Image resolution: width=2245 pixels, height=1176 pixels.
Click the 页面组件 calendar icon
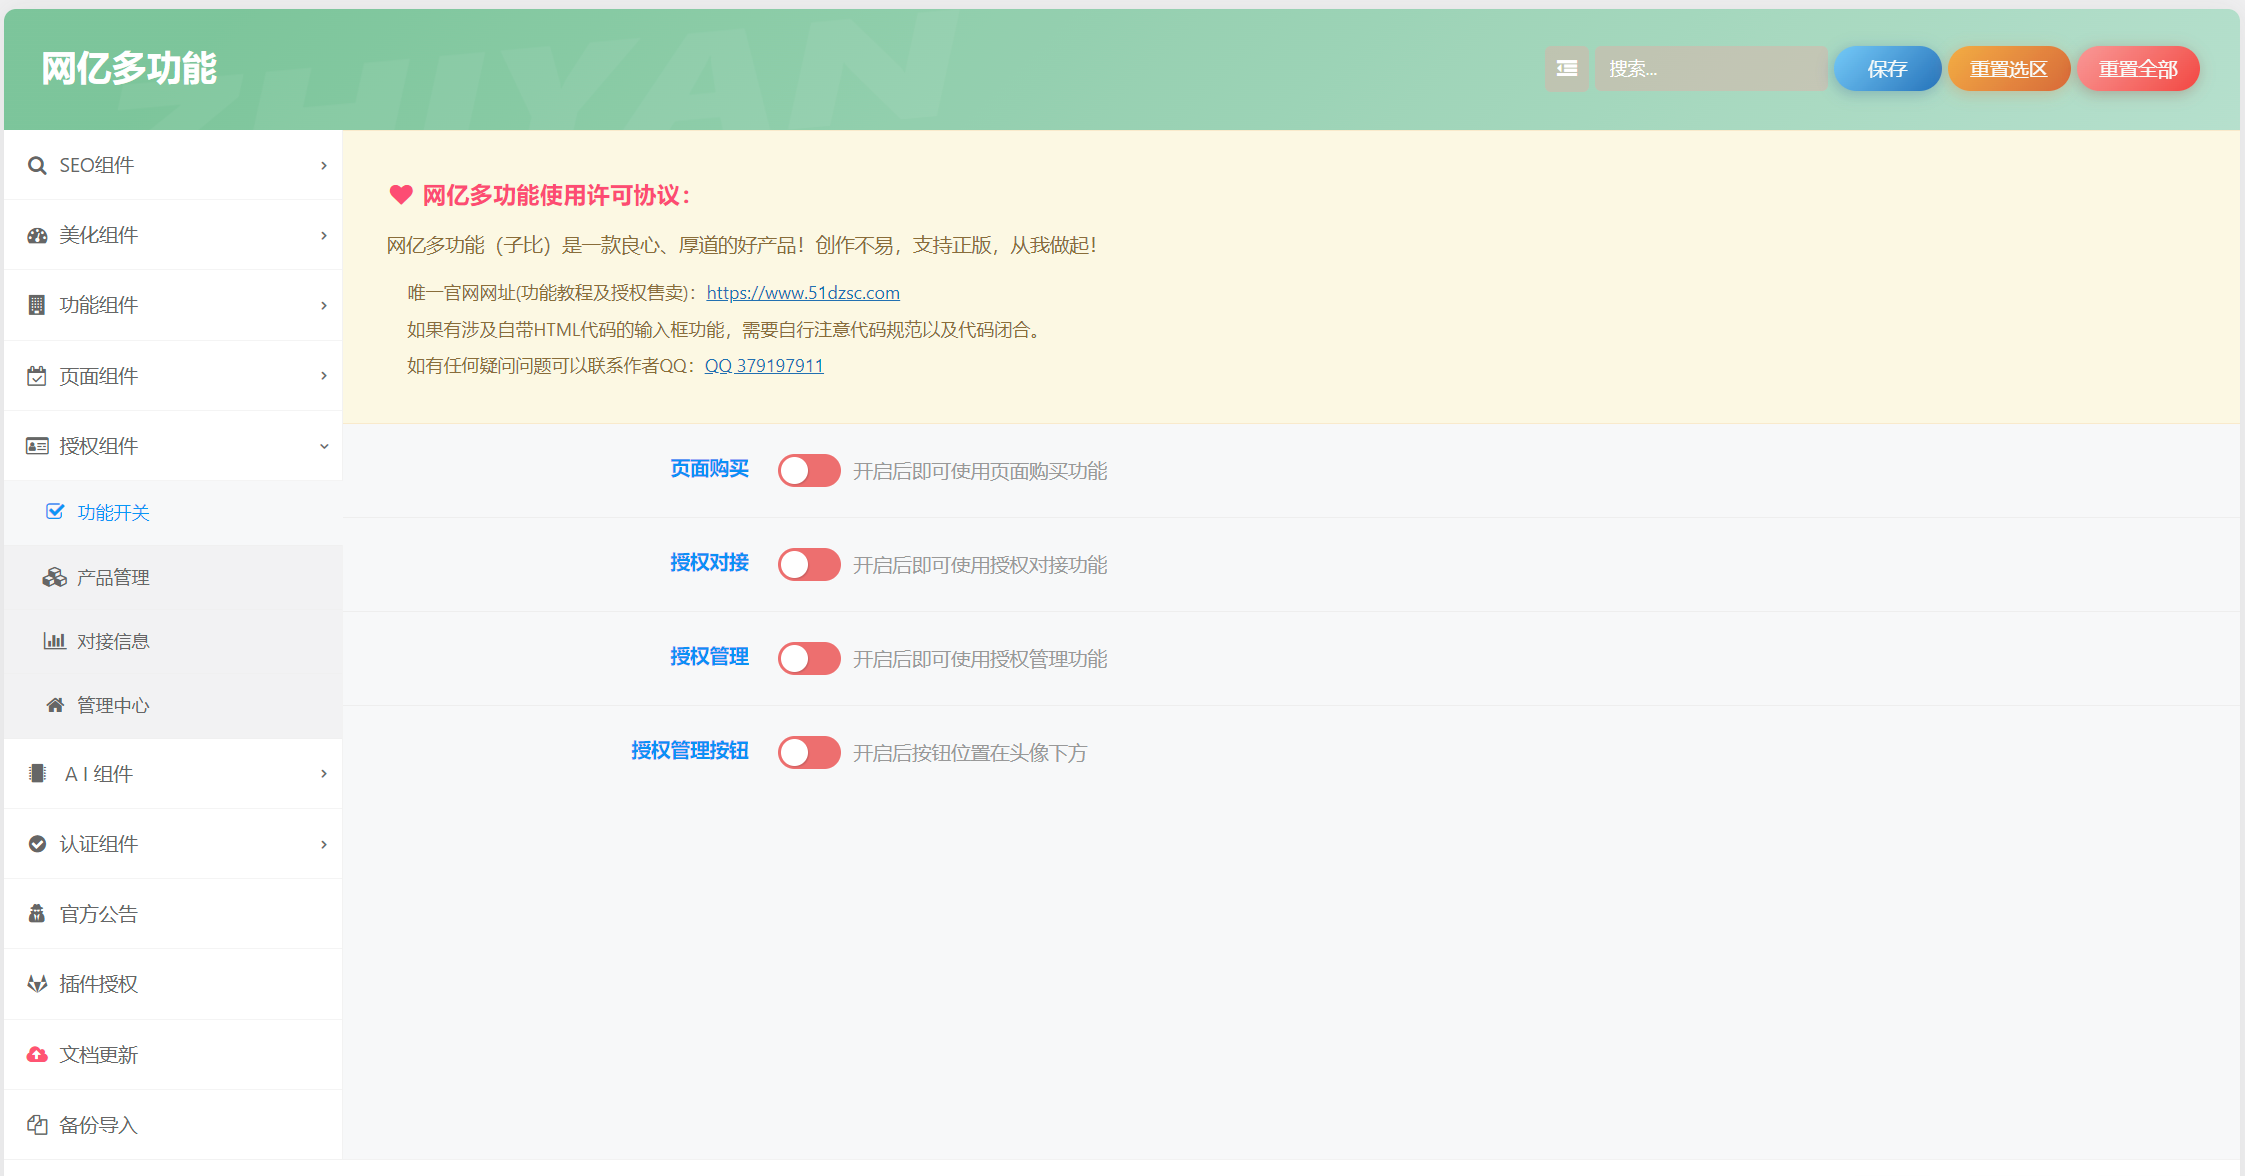[x=37, y=377]
